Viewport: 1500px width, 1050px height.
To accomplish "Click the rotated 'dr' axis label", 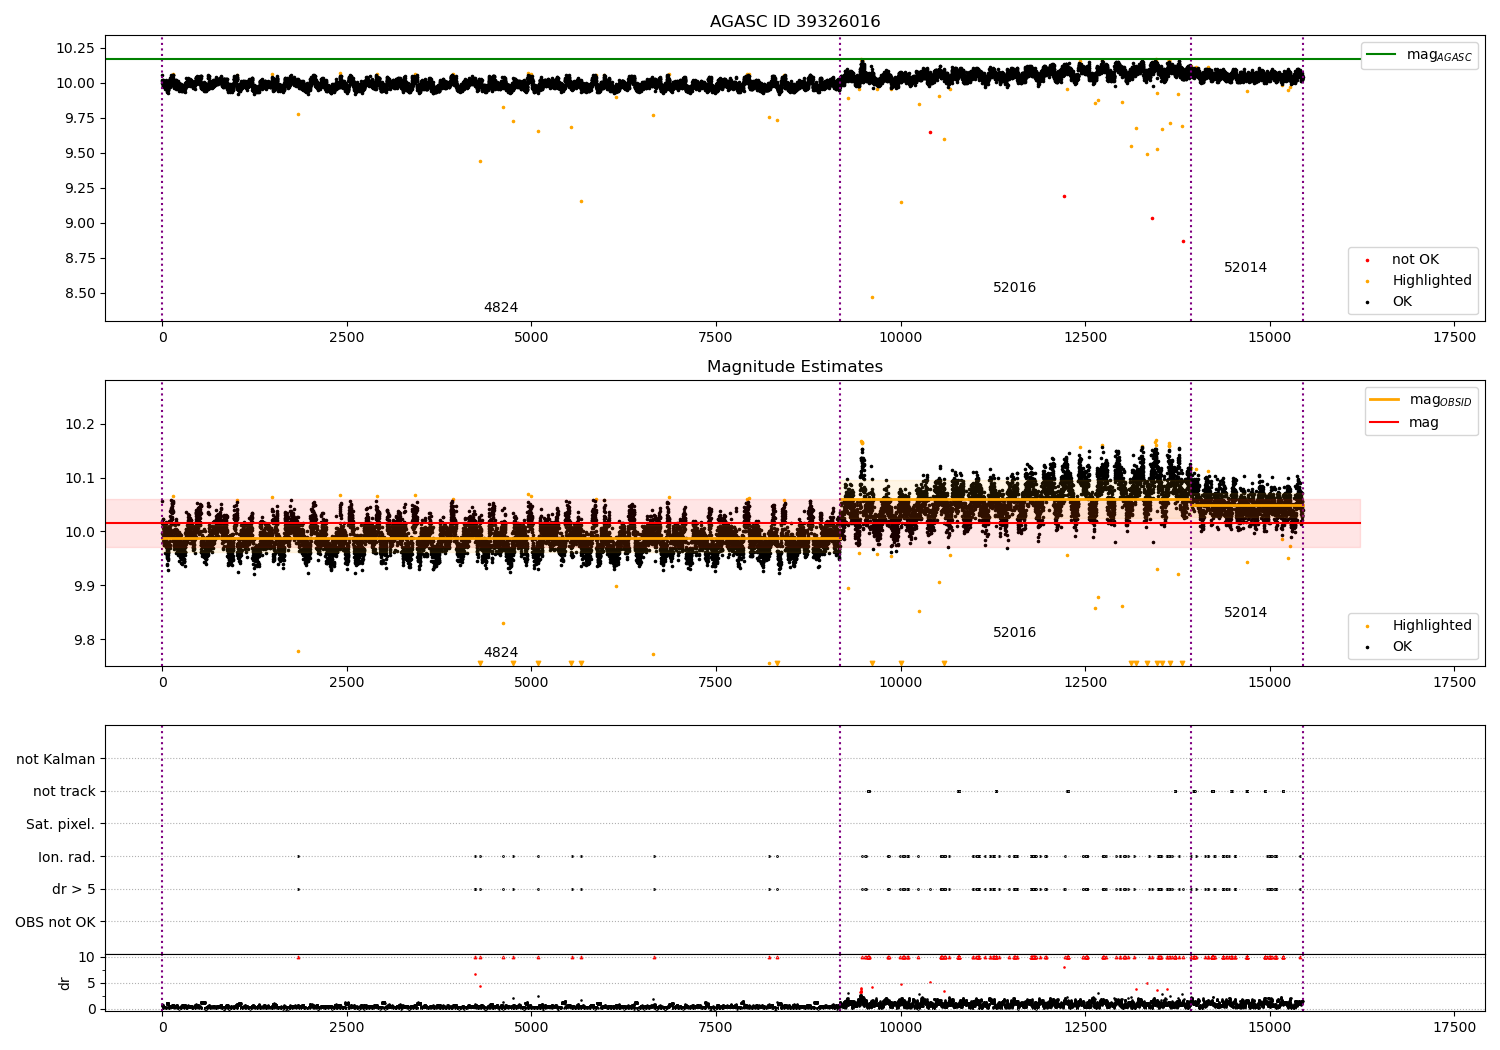I will click(65, 983).
